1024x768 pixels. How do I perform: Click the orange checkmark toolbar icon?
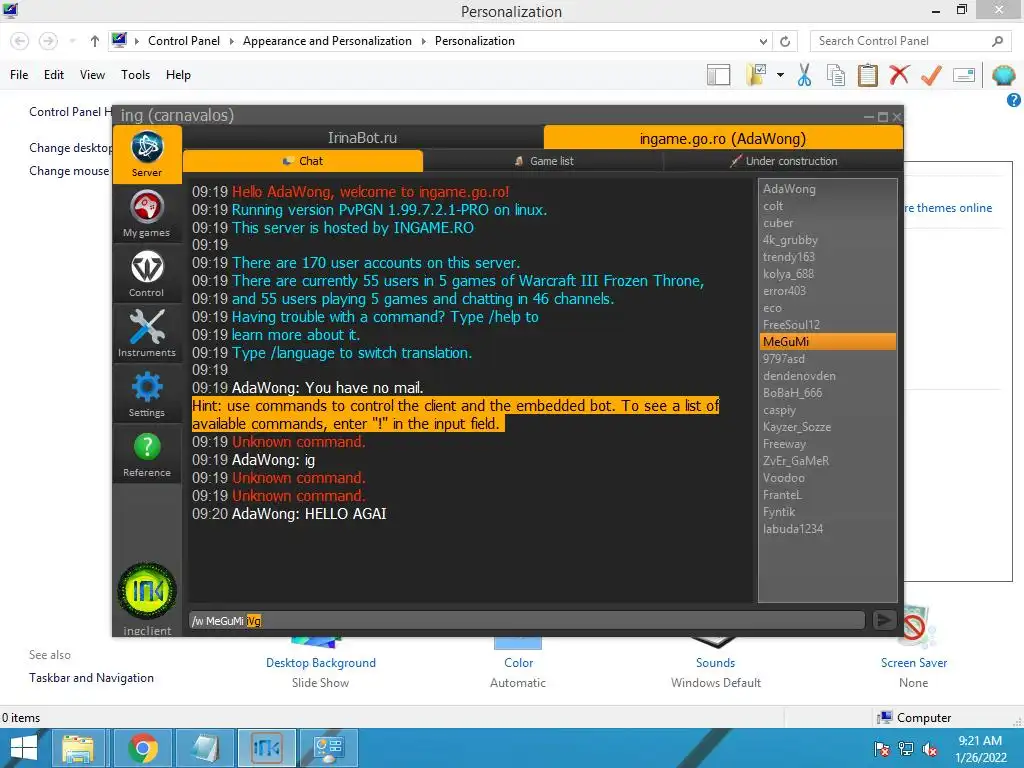931,75
